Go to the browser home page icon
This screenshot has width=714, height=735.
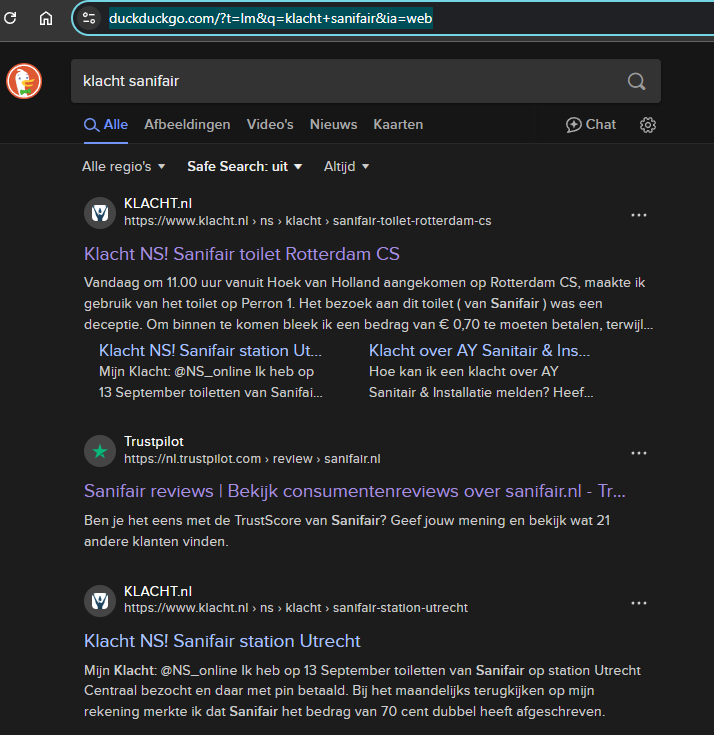tap(46, 18)
